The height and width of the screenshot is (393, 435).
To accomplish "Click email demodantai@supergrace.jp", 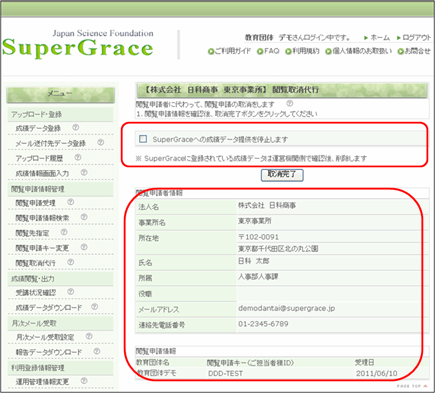I will pyautogui.click(x=287, y=308).
